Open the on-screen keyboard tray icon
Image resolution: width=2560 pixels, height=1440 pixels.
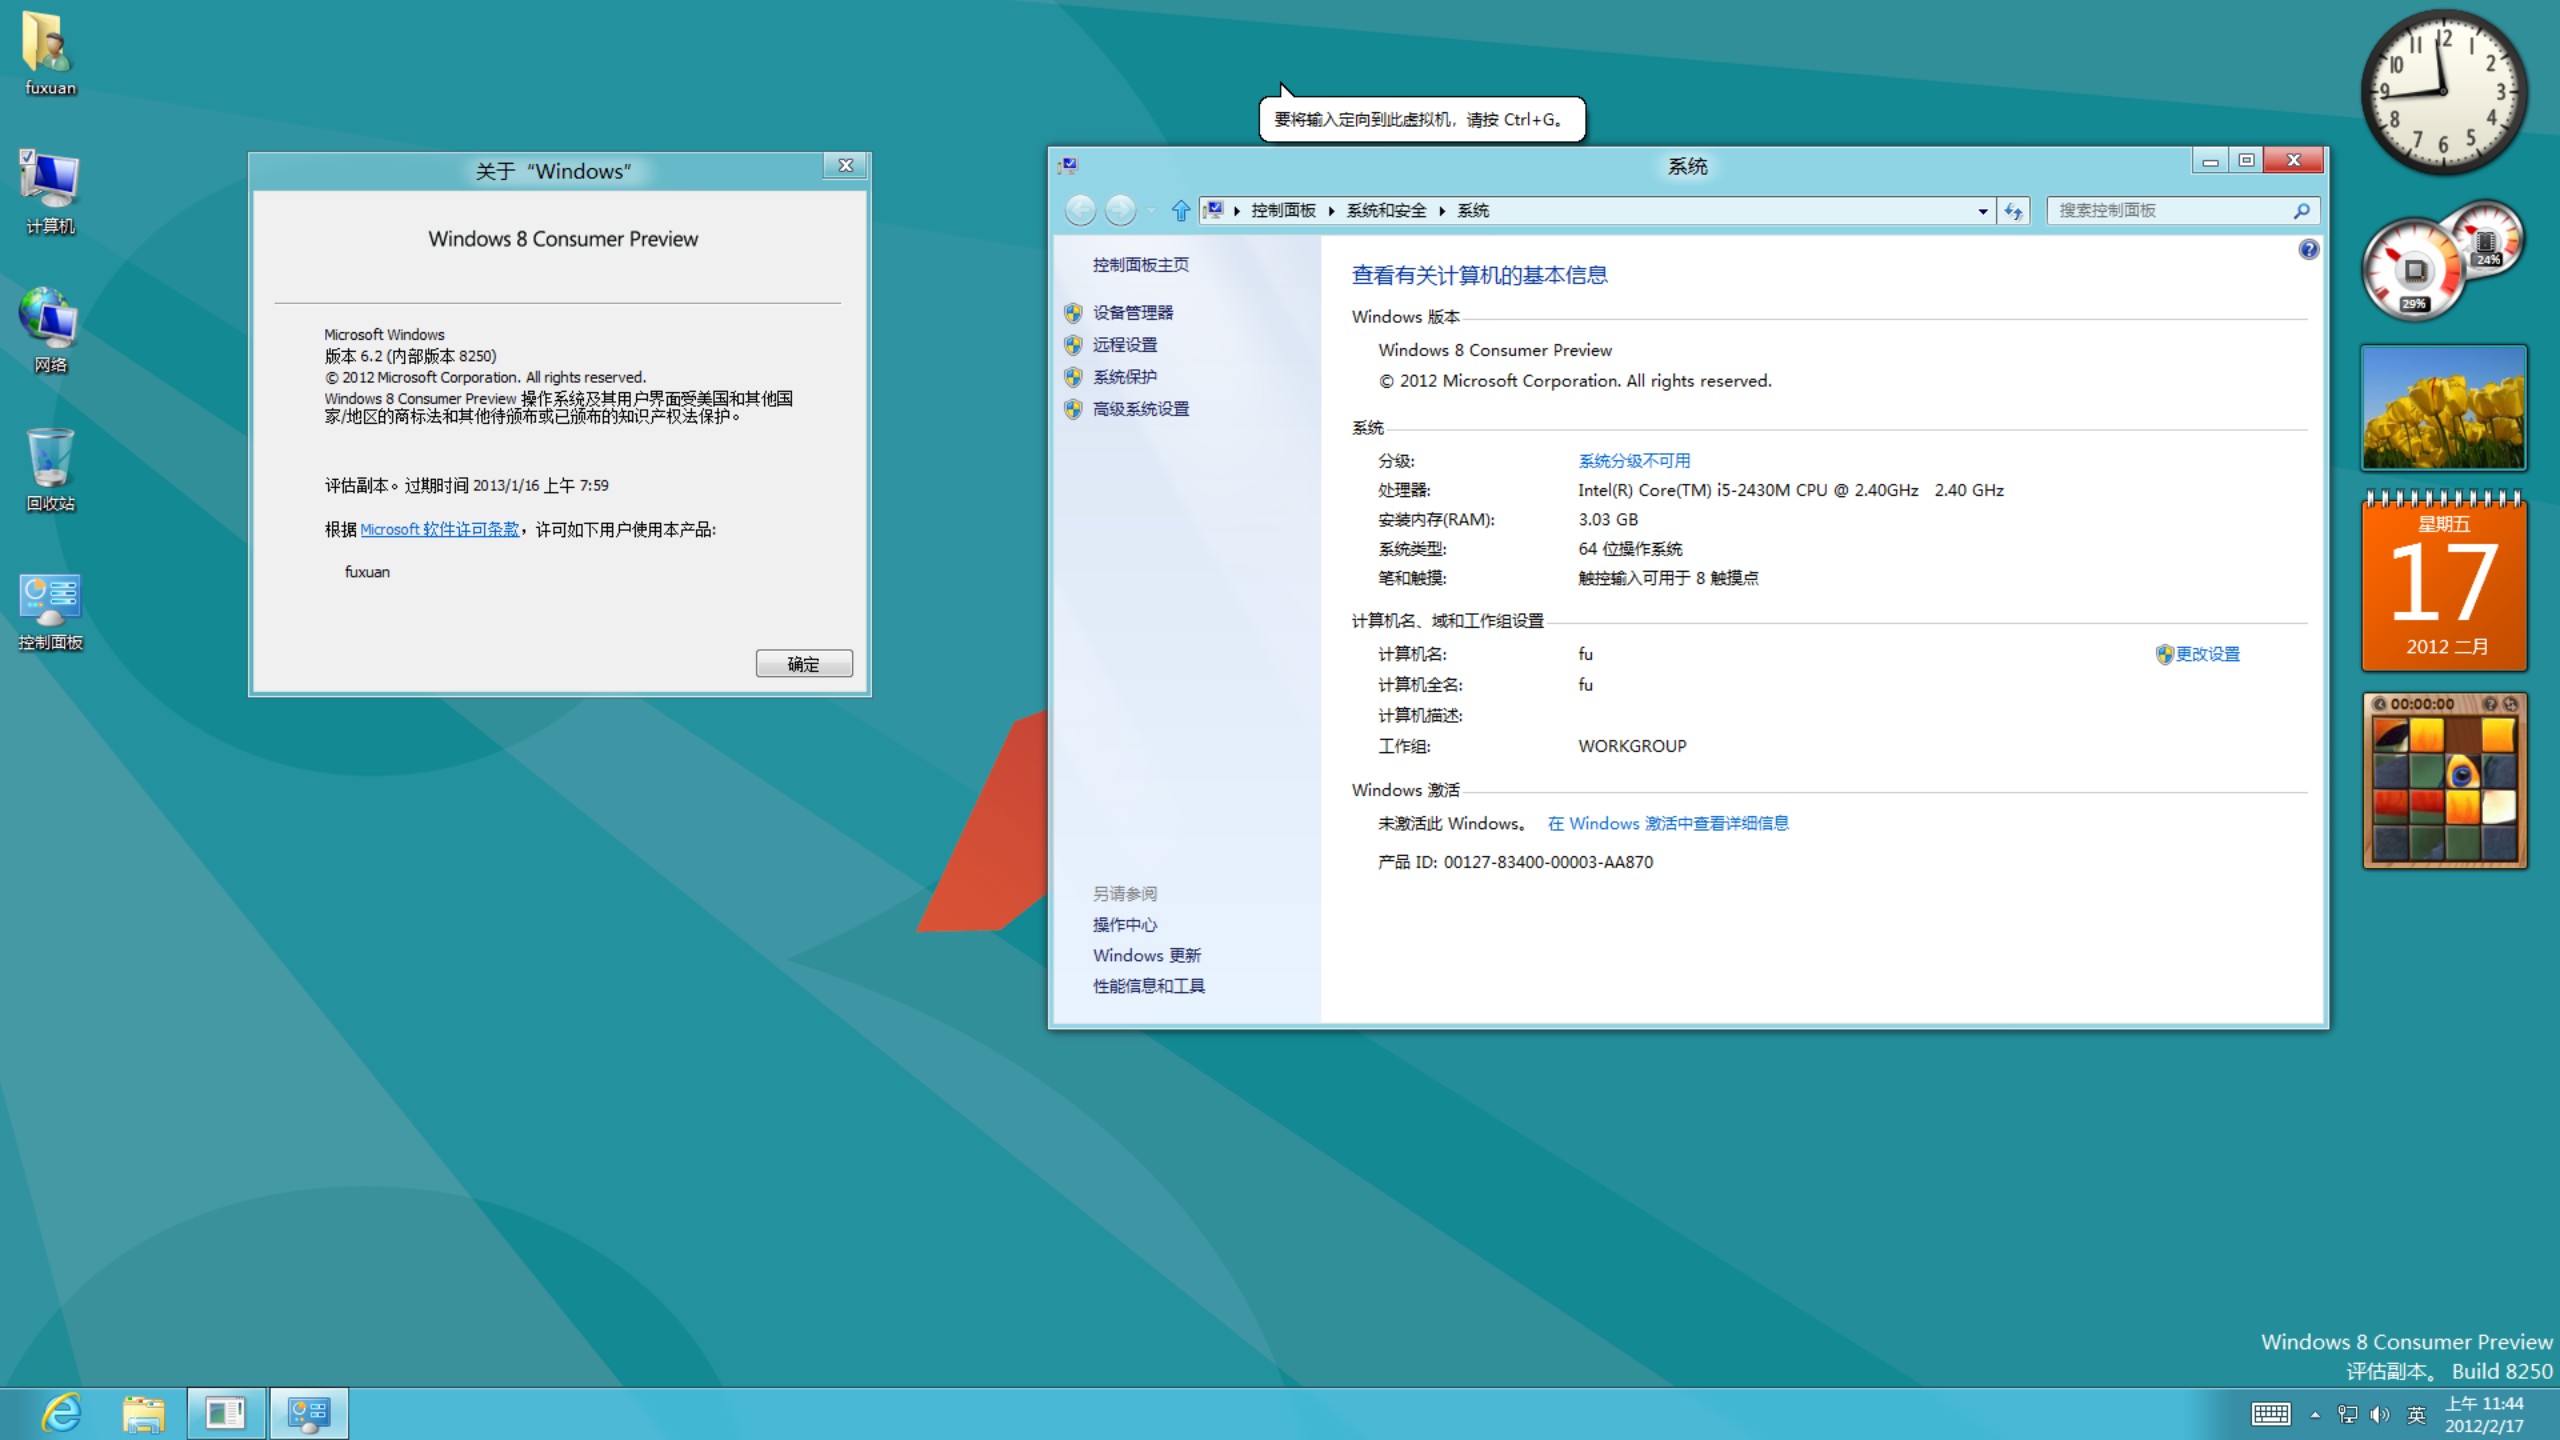click(2270, 1414)
